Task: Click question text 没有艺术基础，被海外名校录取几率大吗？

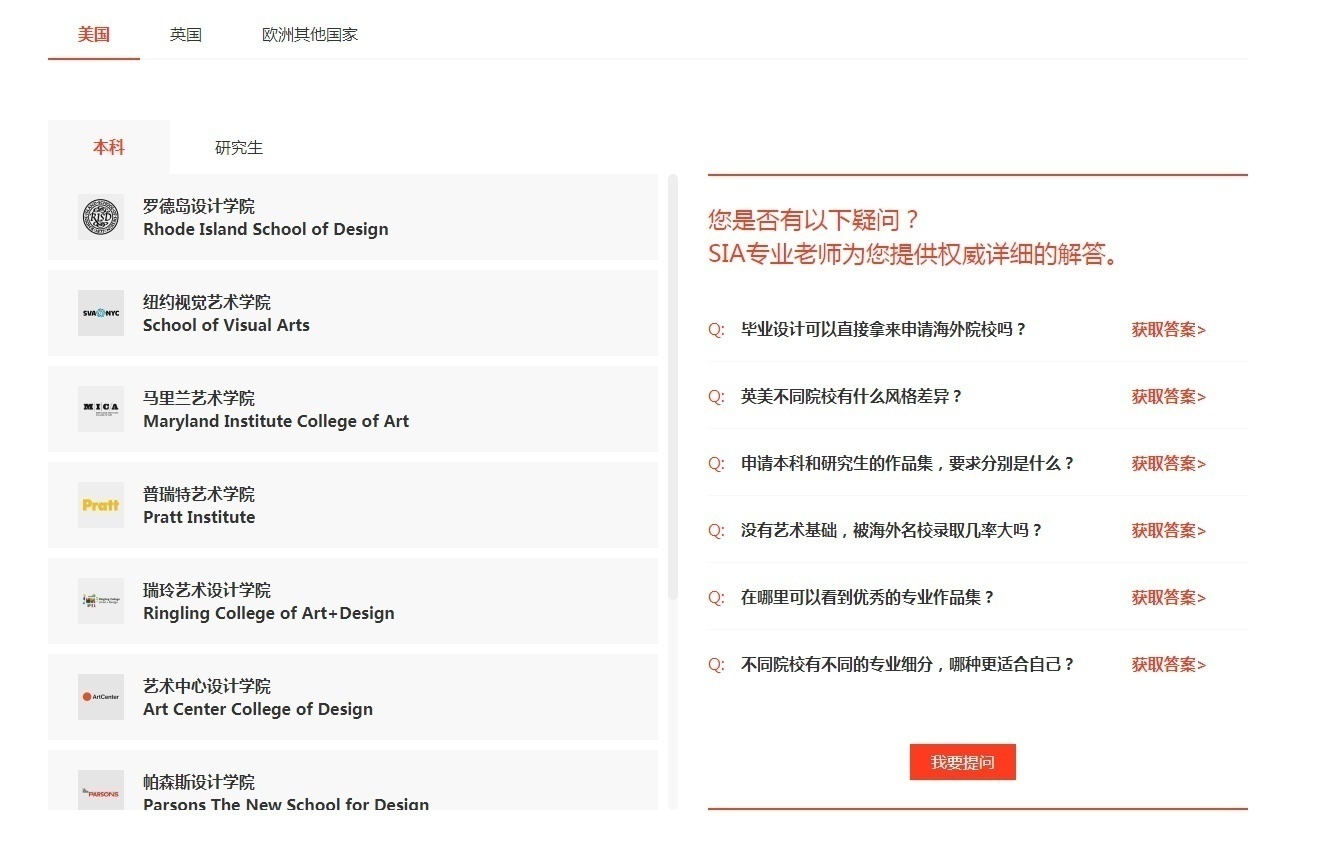Action: point(892,530)
